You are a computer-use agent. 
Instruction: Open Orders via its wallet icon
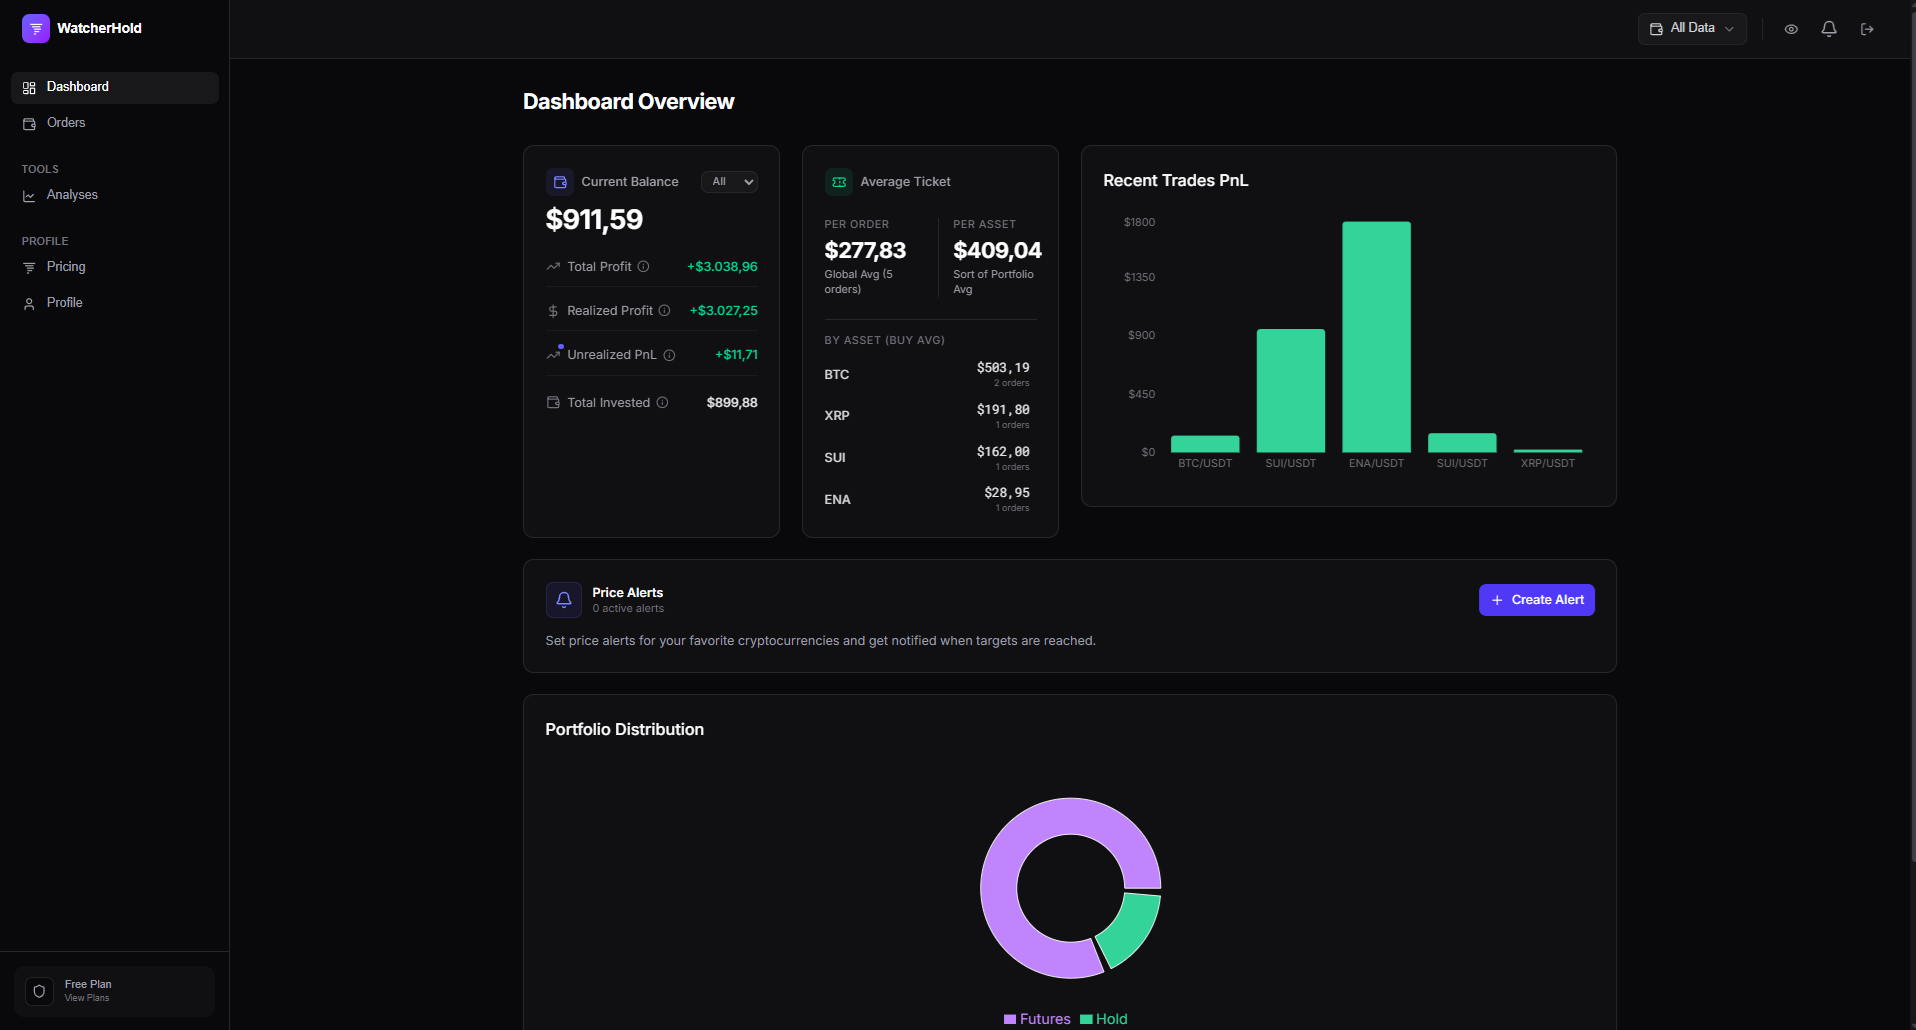[x=28, y=123]
